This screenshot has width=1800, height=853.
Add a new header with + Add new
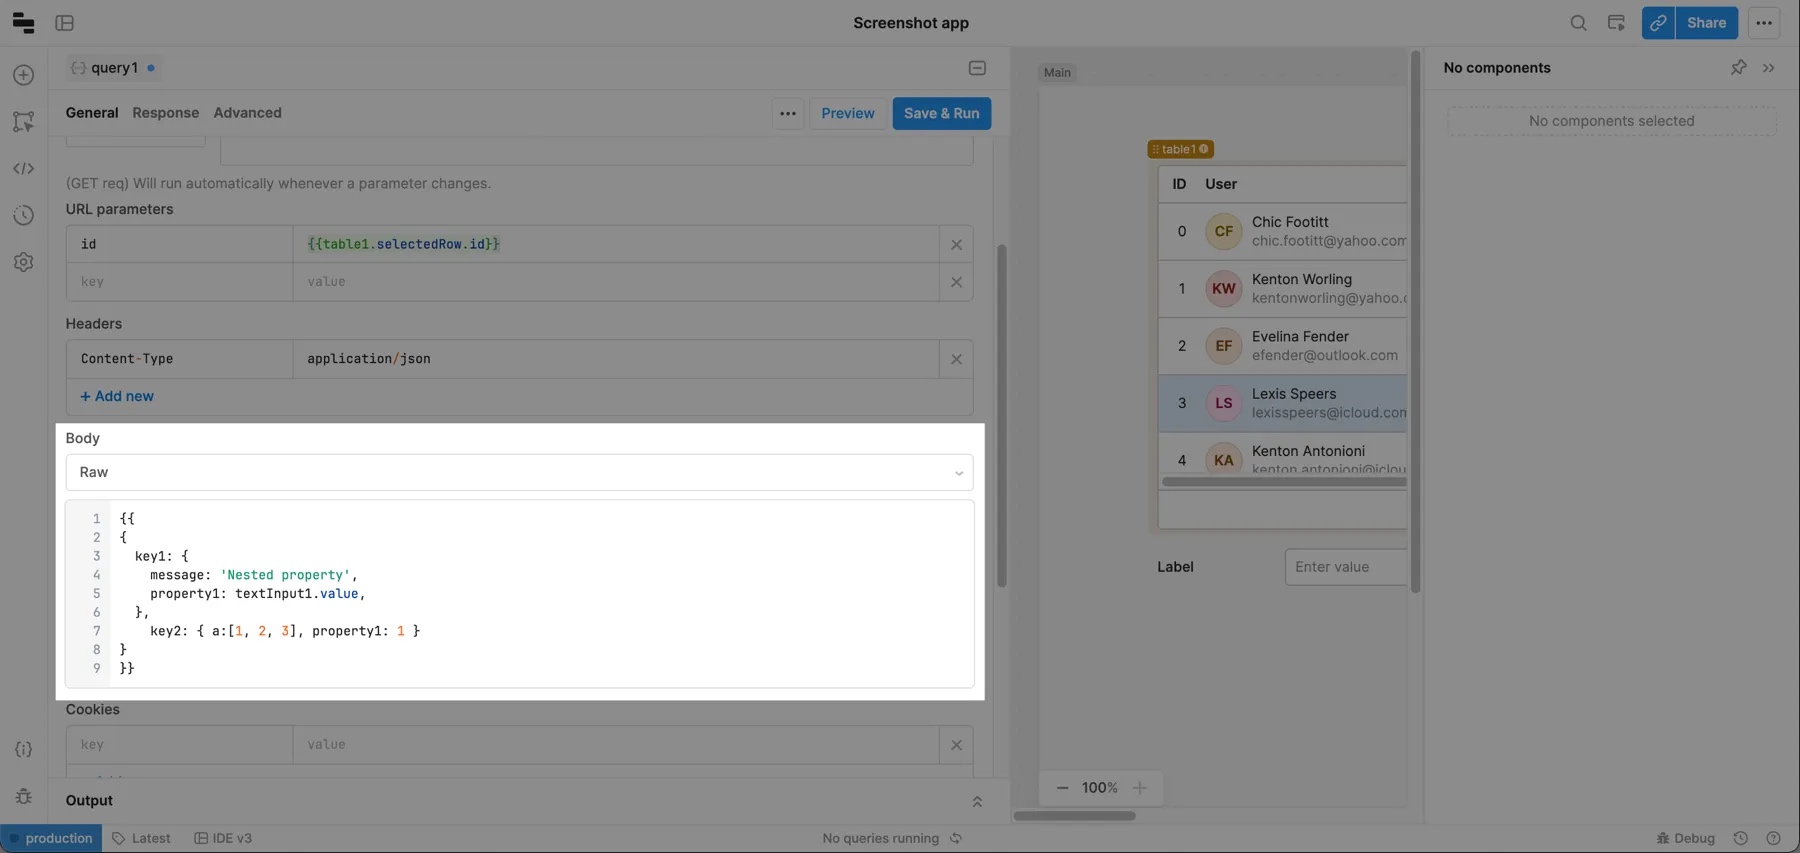(x=117, y=397)
